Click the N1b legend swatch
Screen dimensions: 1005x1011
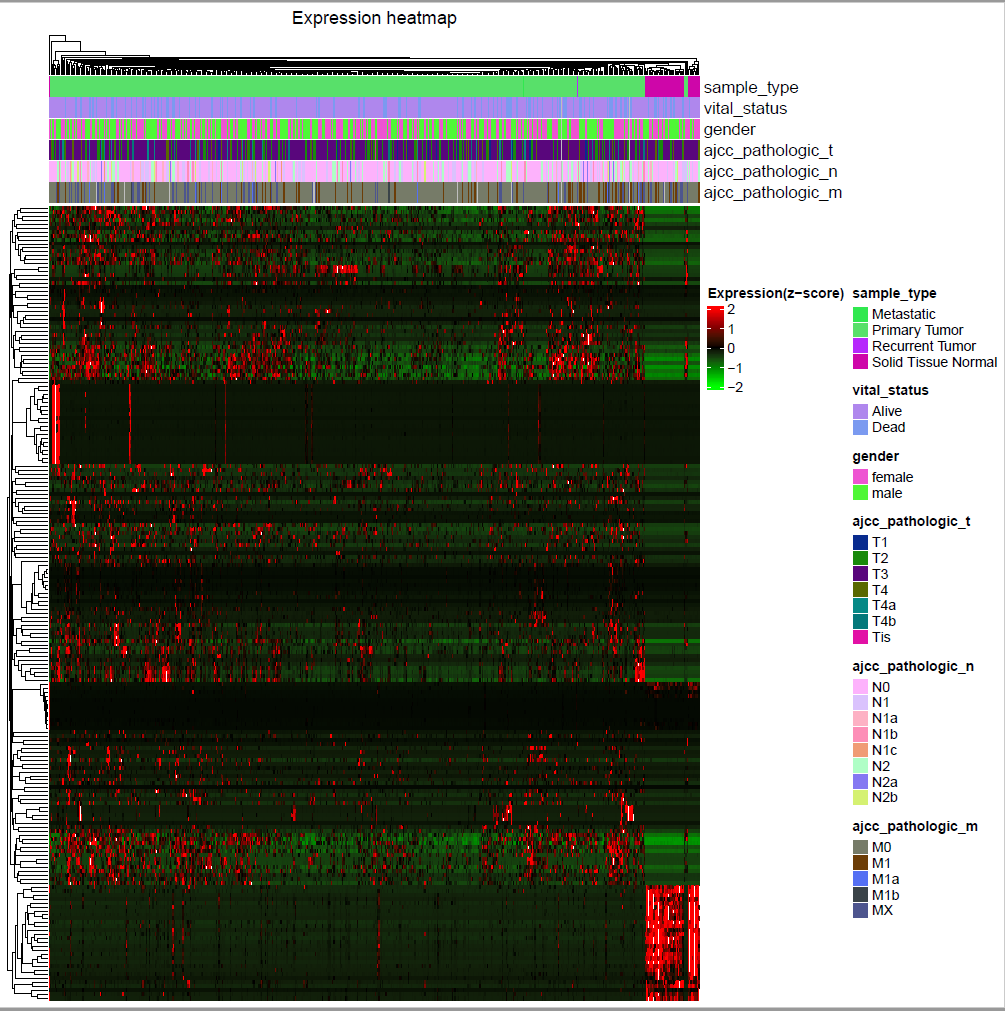pyautogui.click(x=860, y=734)
